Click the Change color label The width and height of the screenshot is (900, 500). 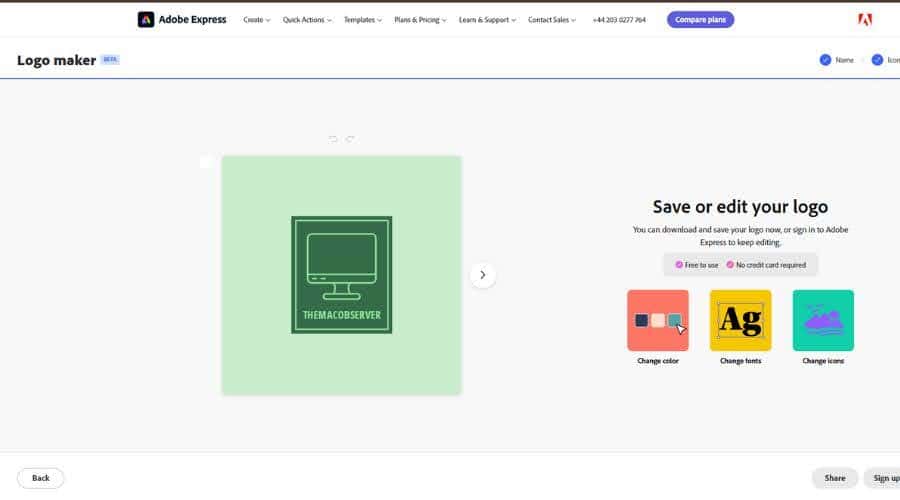(658, 361)
